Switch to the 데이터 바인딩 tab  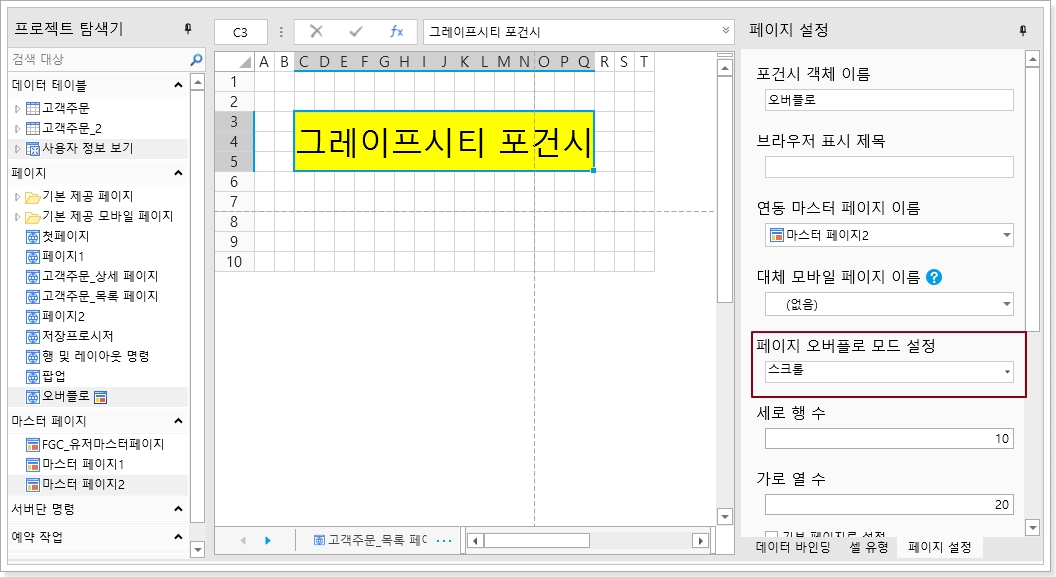pos(792,548)
